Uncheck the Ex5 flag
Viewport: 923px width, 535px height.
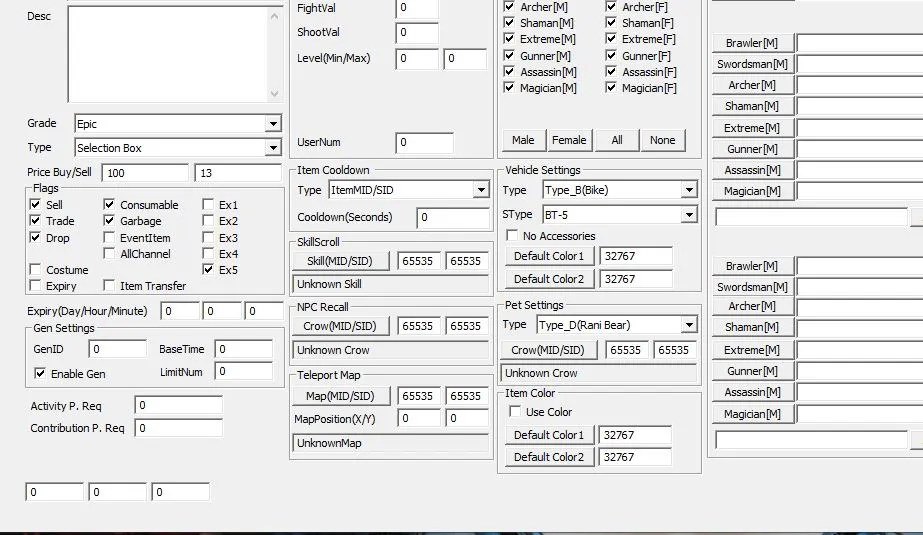point(208,270)
